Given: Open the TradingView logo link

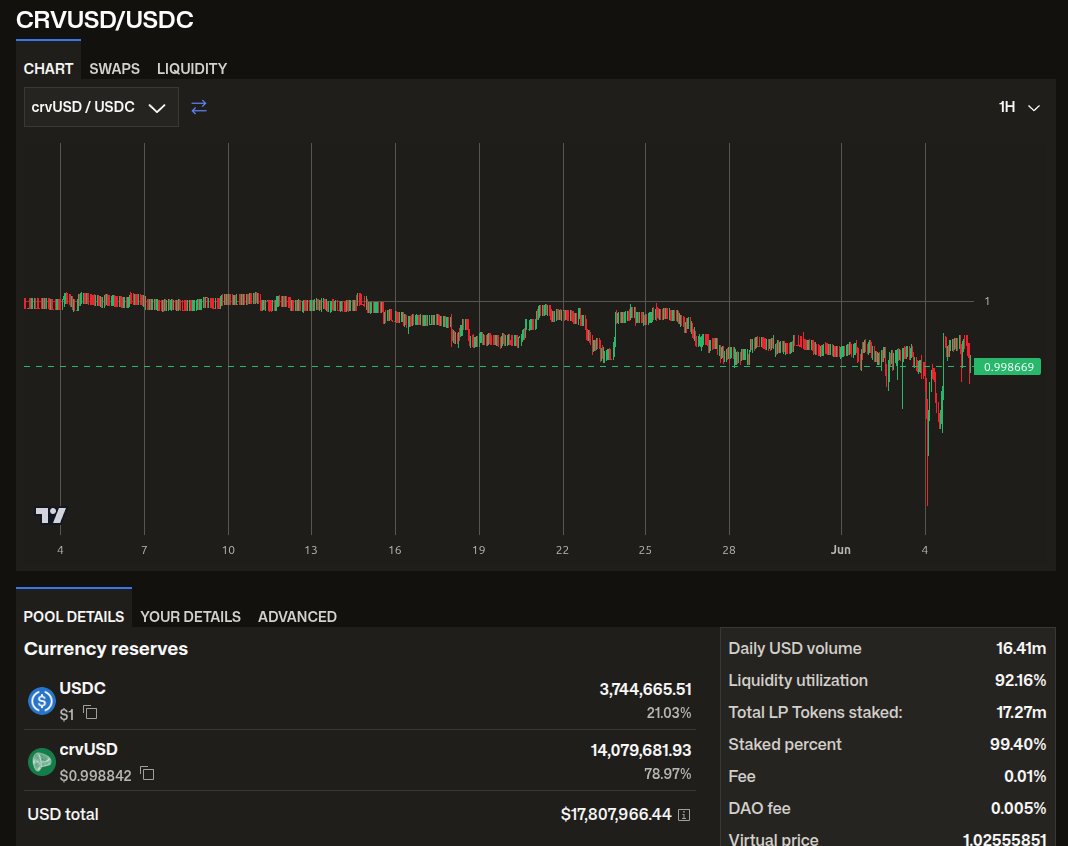Looking at the screenshot, I should (x=50, y=516).
